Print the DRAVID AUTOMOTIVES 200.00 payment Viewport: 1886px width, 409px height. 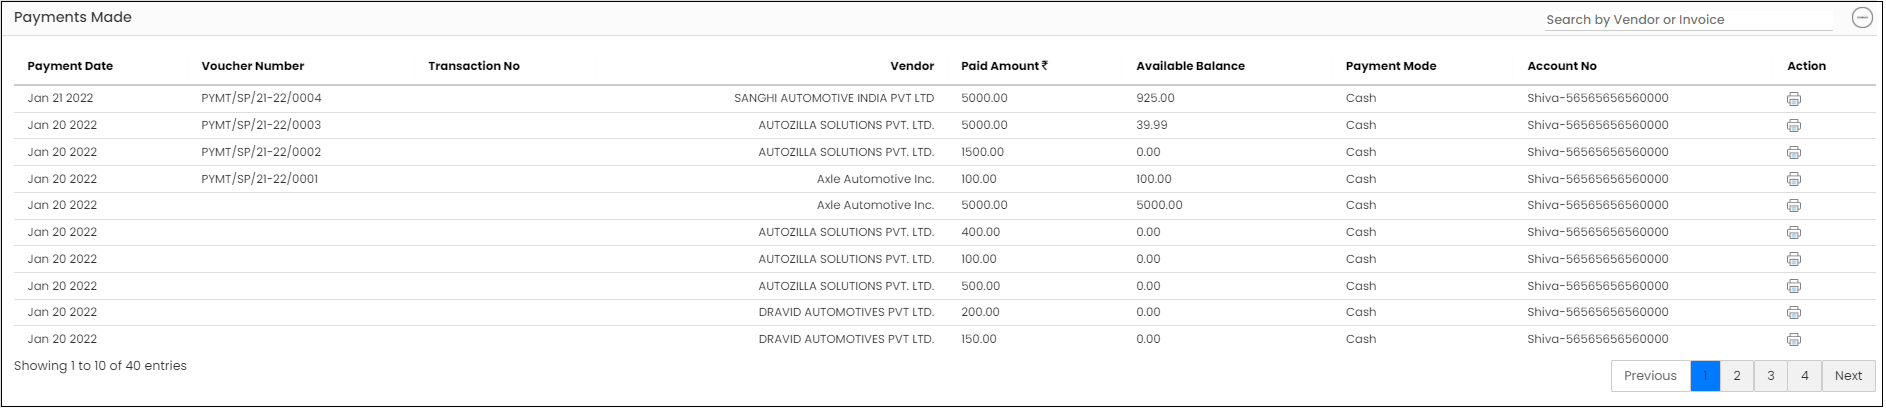coord(1794,313)
